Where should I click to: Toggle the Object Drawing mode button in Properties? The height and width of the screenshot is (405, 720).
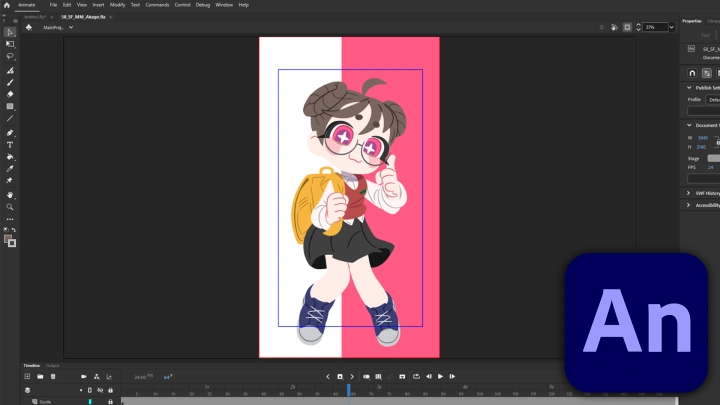click(x=707, y=73)
